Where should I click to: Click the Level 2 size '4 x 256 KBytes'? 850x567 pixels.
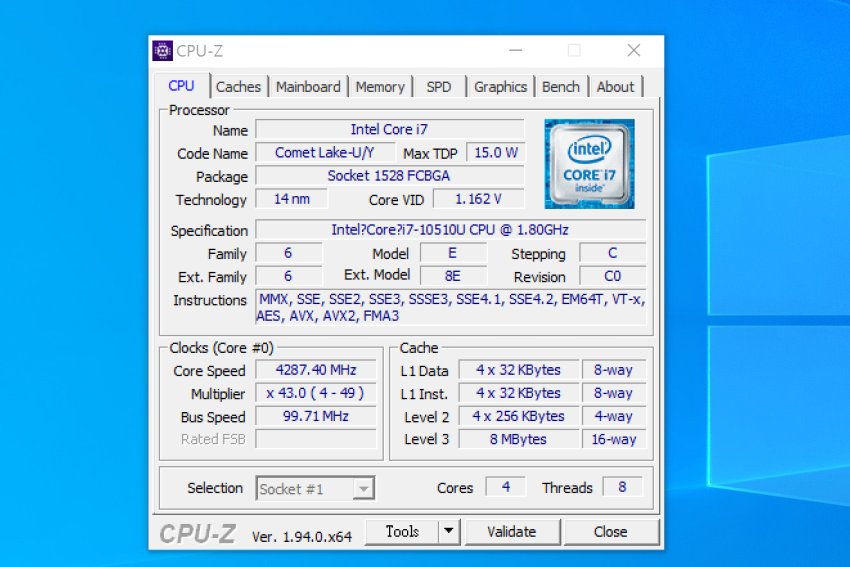point(519,416)
